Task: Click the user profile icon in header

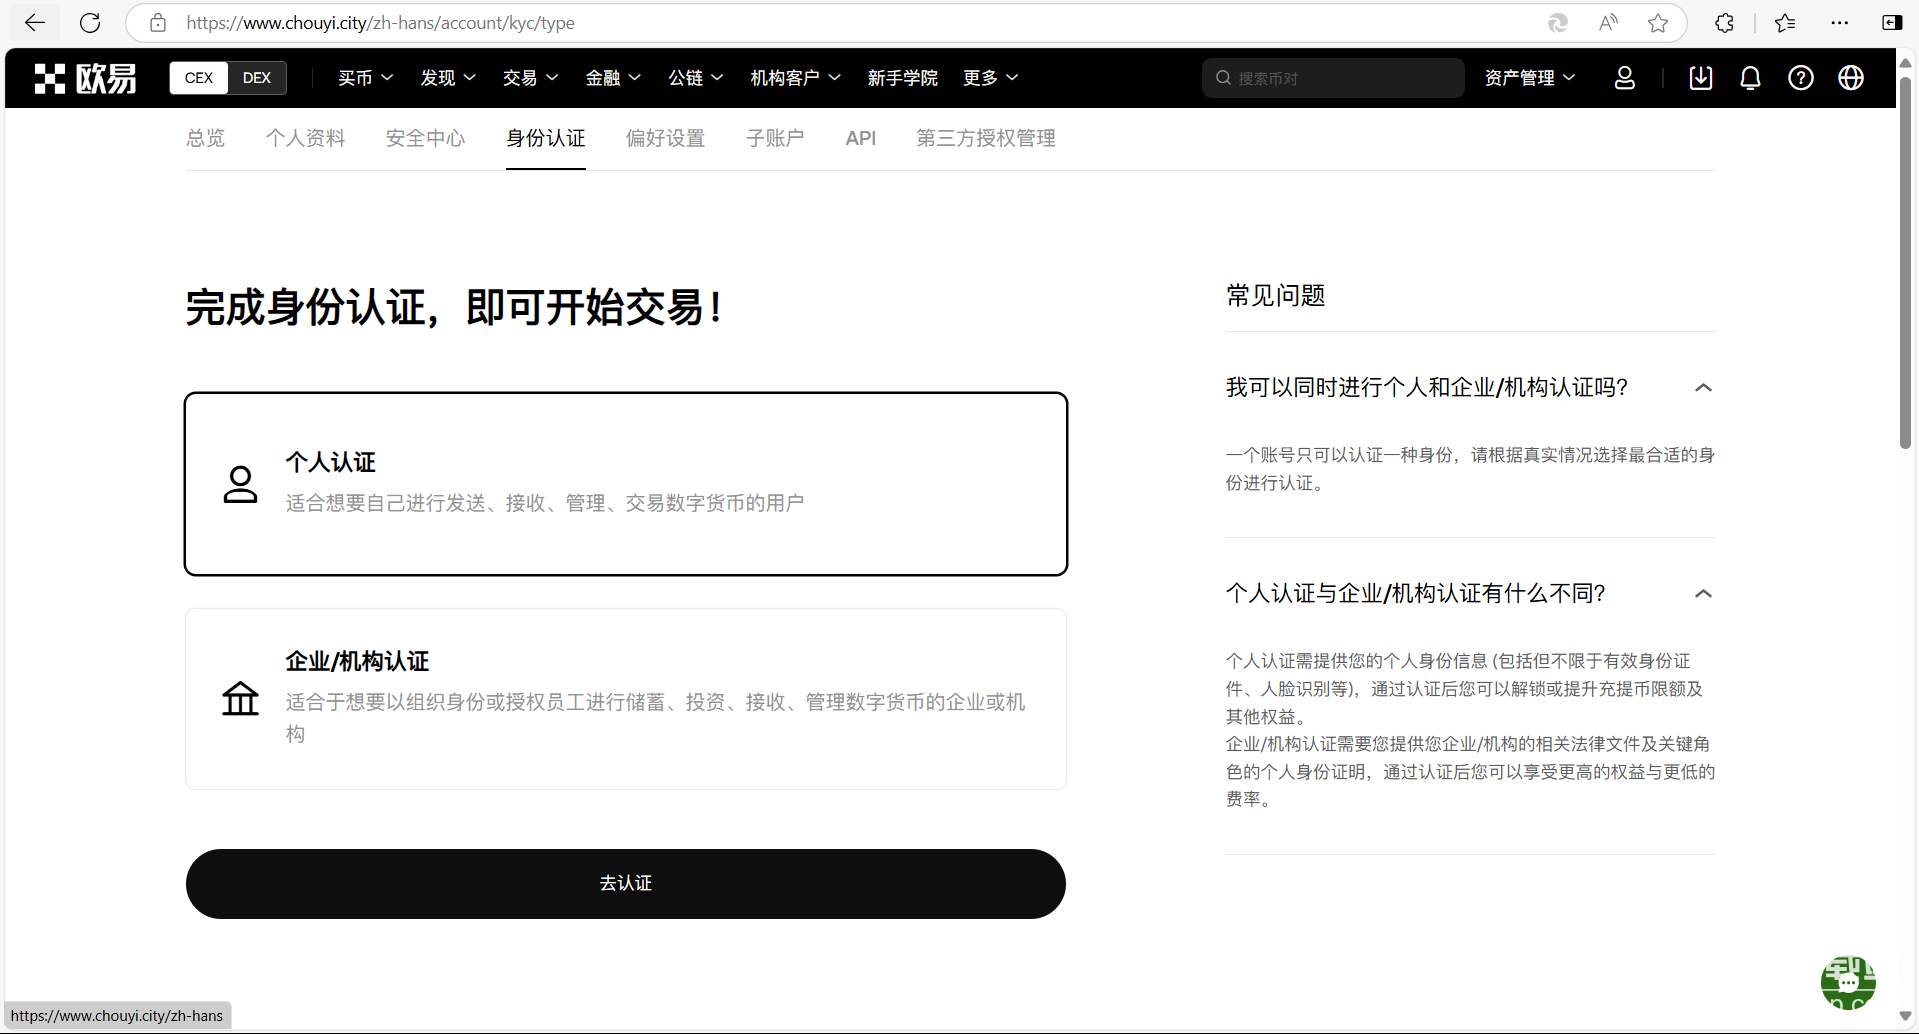Action: (x=1625, y=78)
